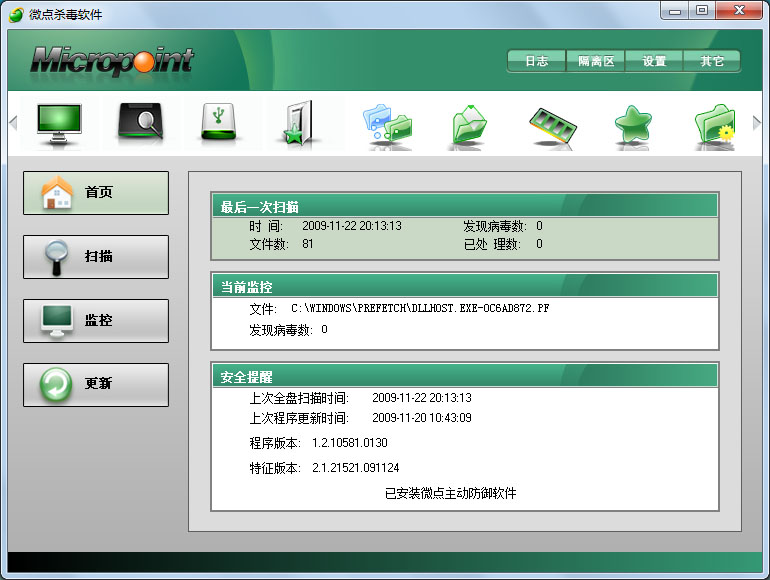770x580 pixels.
Task: Open the 监控 monitor section
Action: pos(96,321)
